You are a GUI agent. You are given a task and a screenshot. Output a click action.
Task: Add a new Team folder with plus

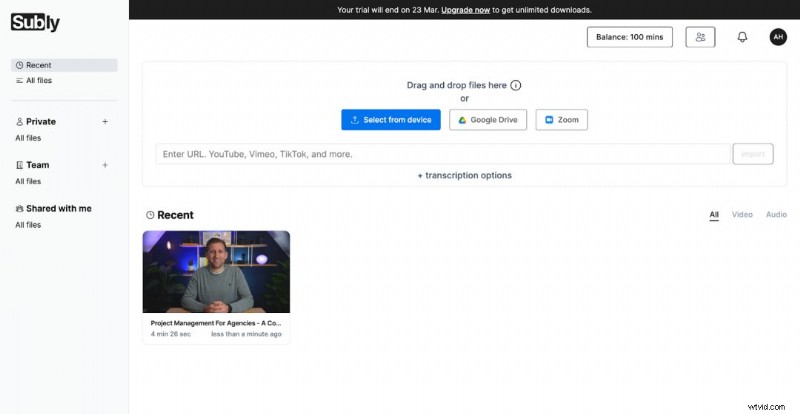pyautogui.click(x=105, y=165)
